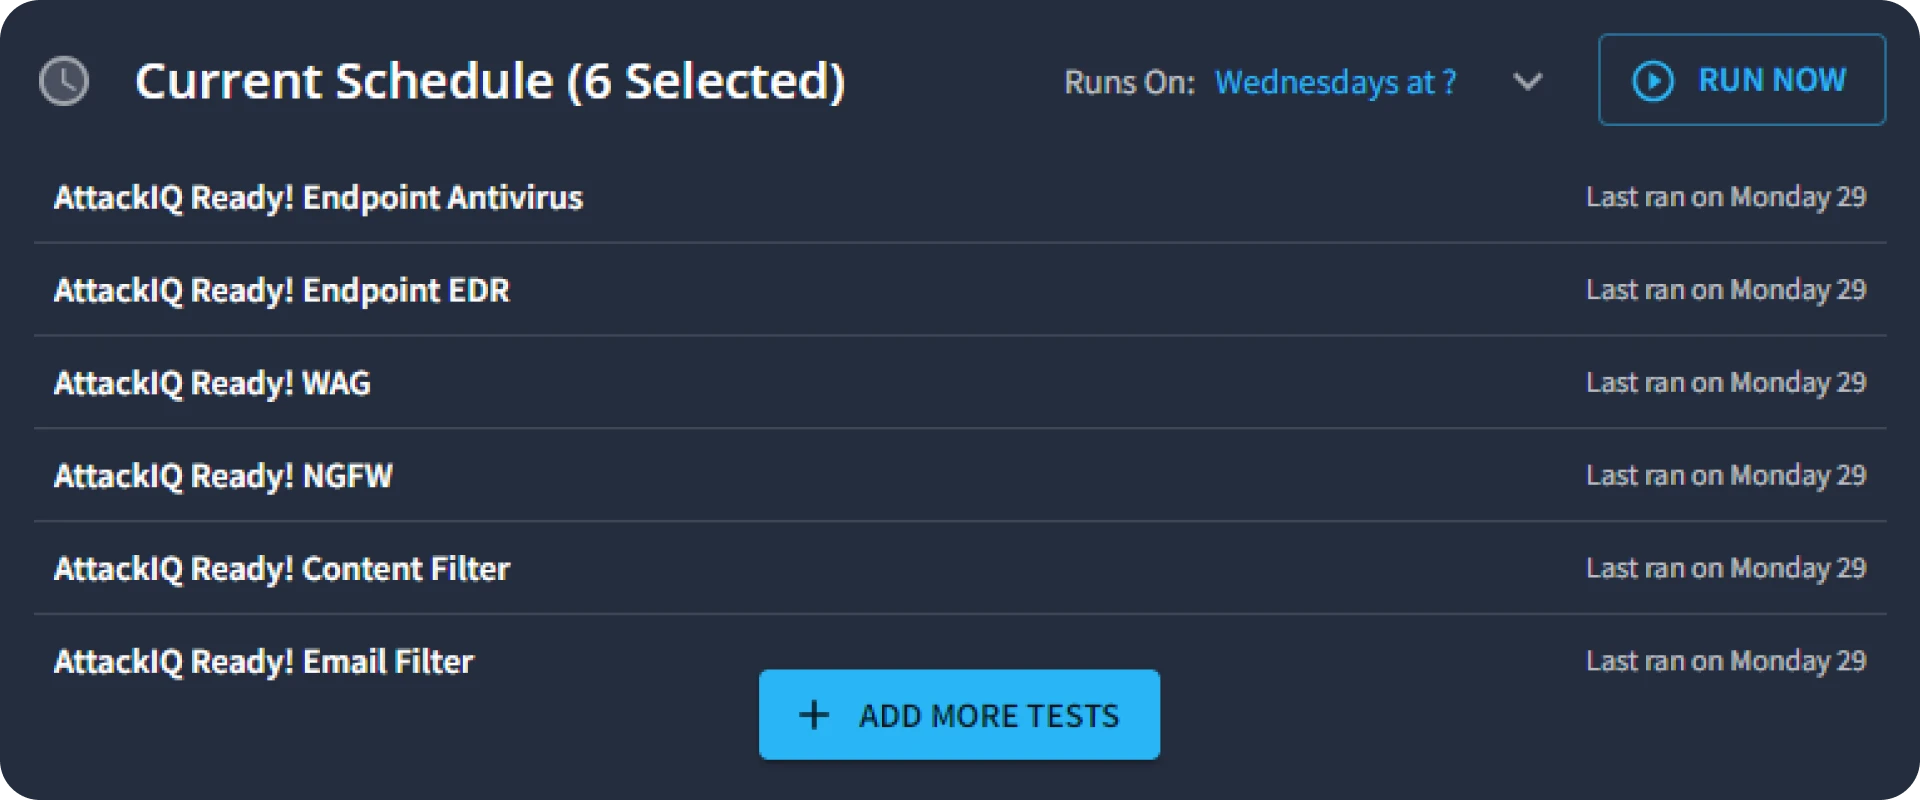
Task: Click NGFW last ran date
Action: (x=1725, y=475)
